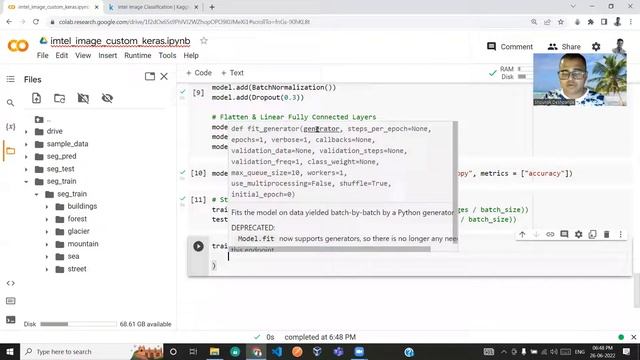Click the Comment button
Screen dimensions: 640x360
coord(510,47)
